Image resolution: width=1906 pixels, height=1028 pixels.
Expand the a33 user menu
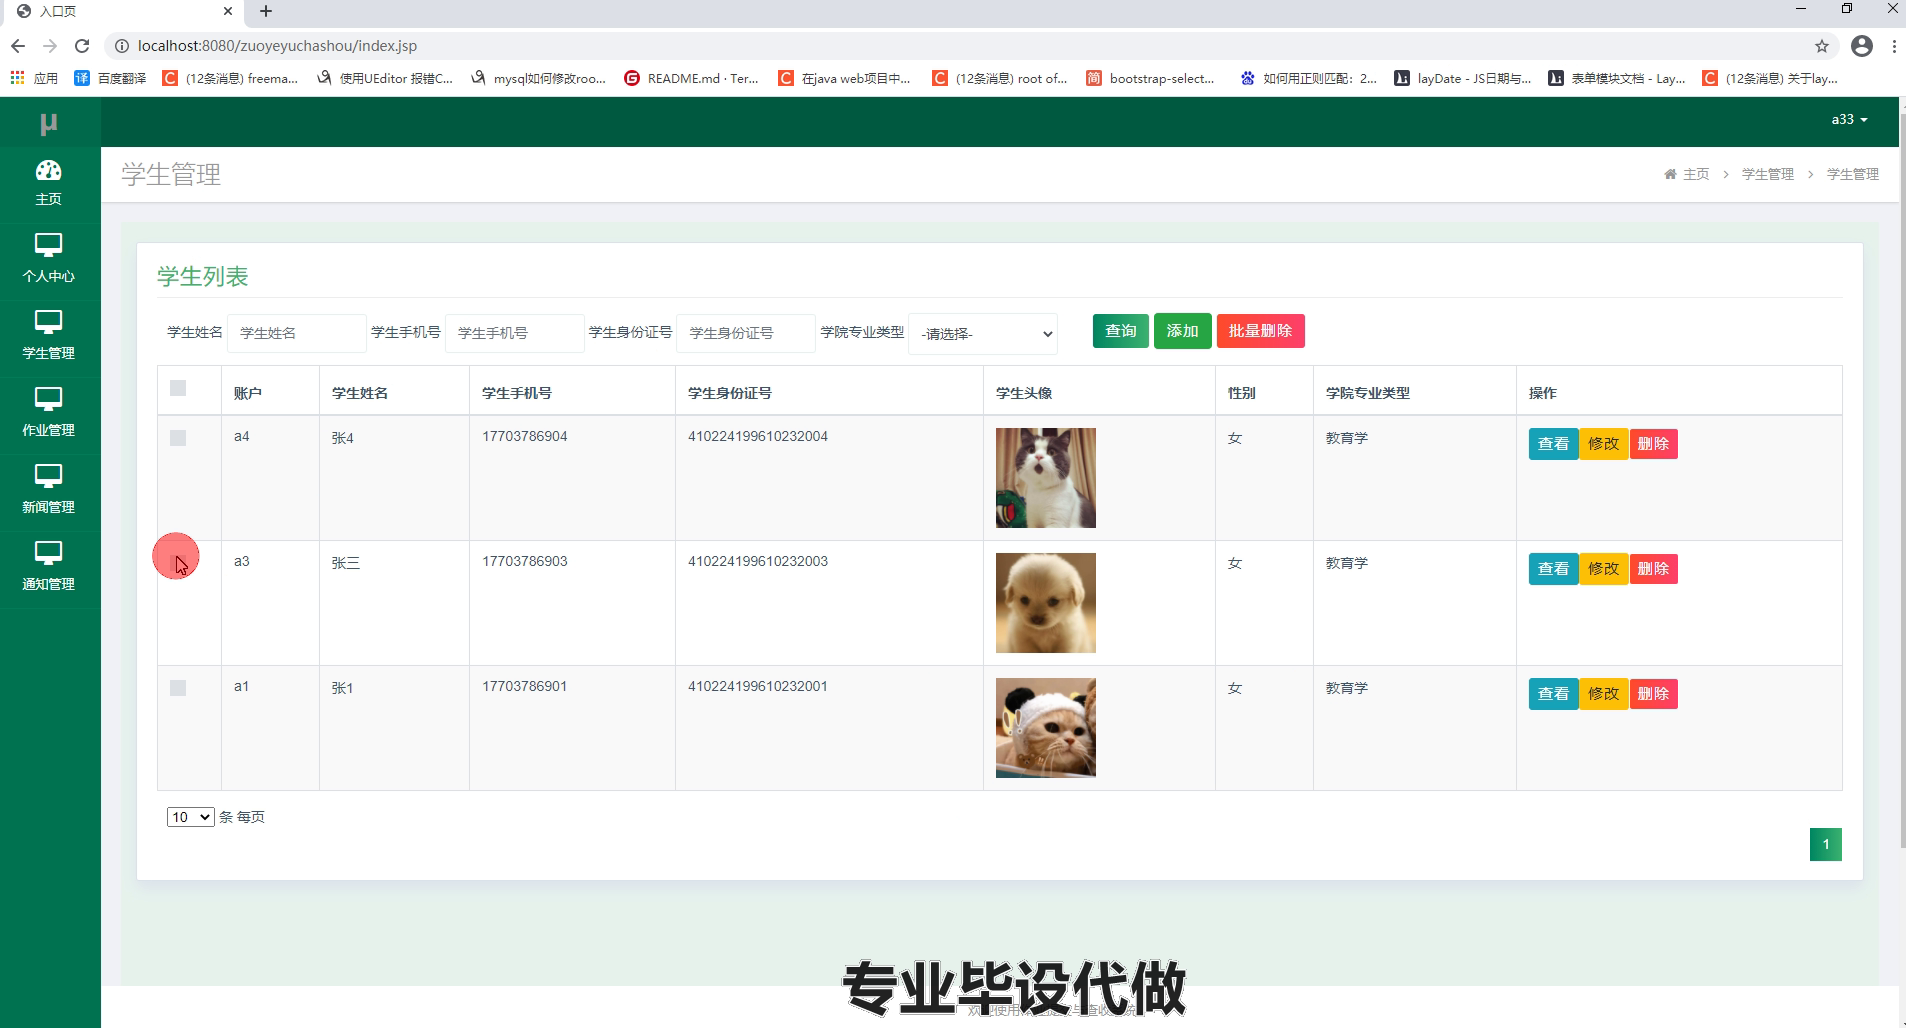(x=1849, y=119)
